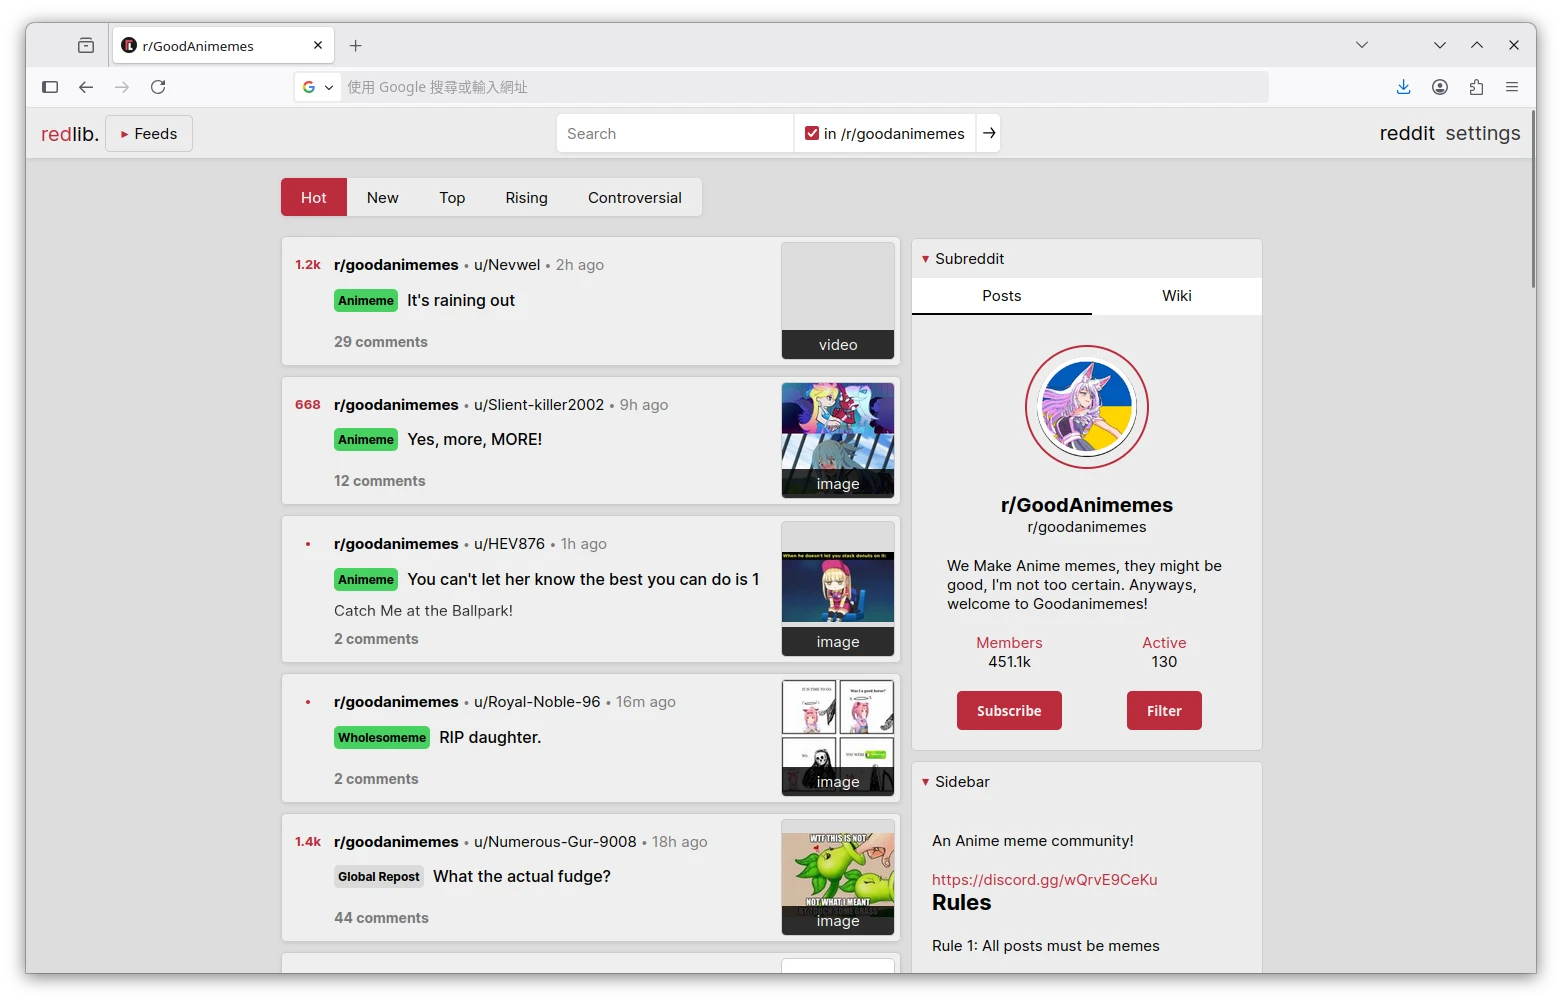Switch to the Top sort tab
This screenshot has width=1562, height=1002.
pos(452,197)
